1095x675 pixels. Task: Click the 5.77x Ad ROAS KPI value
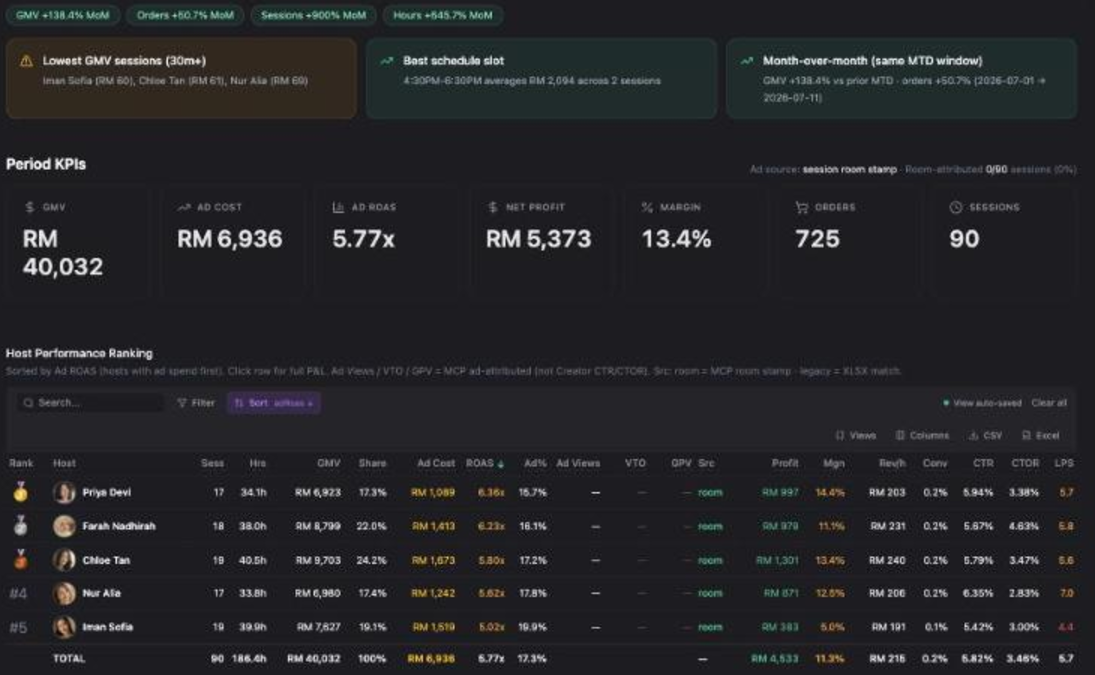coord(363,239)
